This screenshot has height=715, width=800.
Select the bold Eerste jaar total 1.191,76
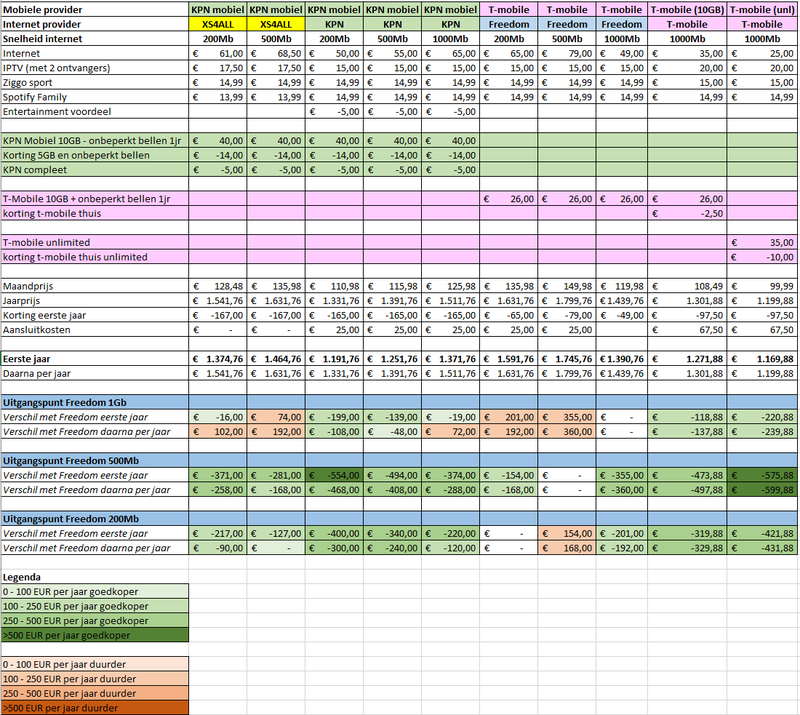tap(334, 359)
